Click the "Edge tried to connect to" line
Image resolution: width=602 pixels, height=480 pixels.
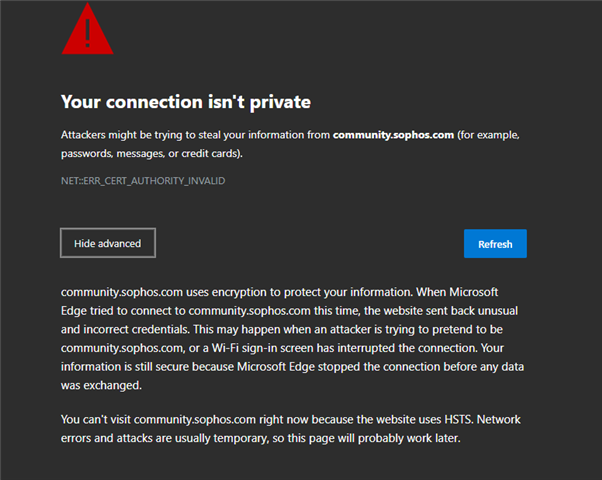click(x=289, y=311)
